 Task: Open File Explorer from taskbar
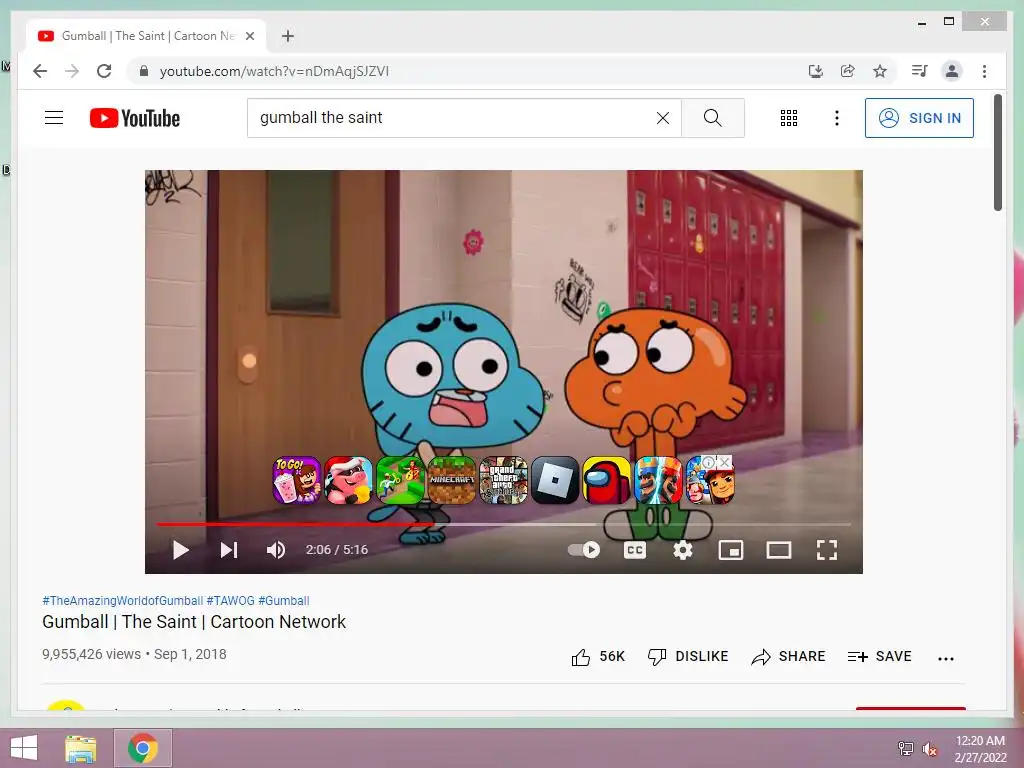pos(80,748)
